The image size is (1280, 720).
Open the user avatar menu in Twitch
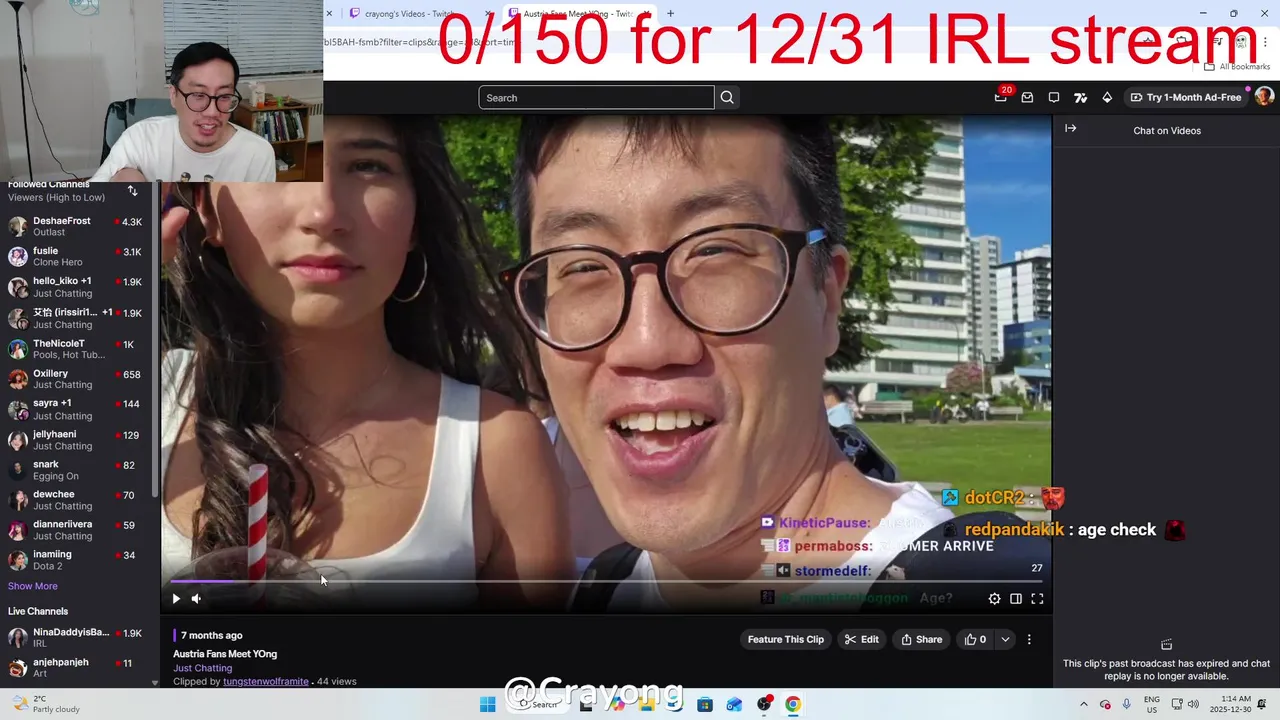pyautogui.click(x=1264, y=96)
